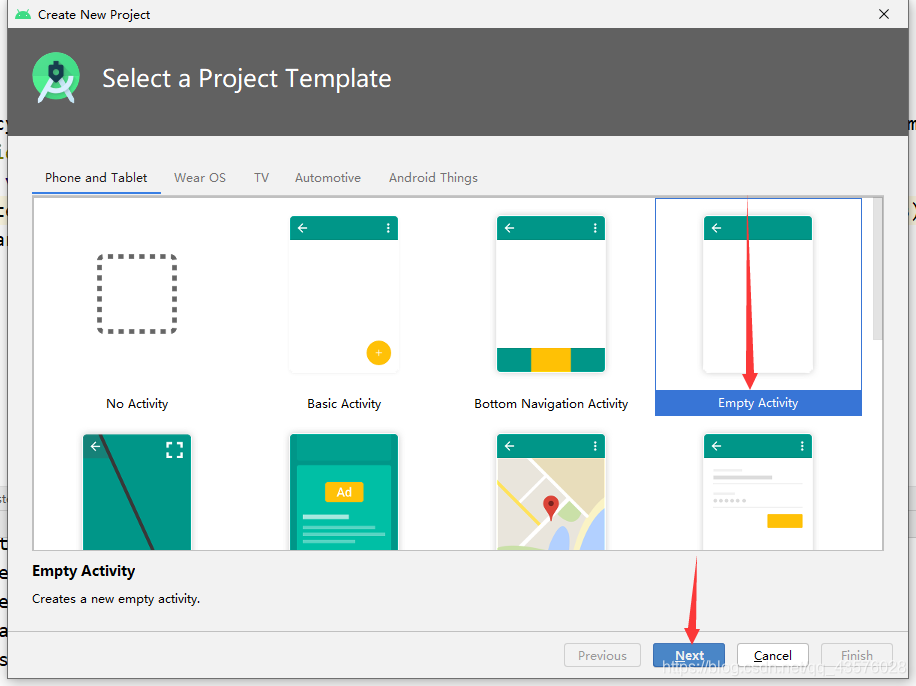Image resolution: width=916 pixels, height=686 pixels.
Task: Open the Automotive tab
Action: (x=328, y=178)
